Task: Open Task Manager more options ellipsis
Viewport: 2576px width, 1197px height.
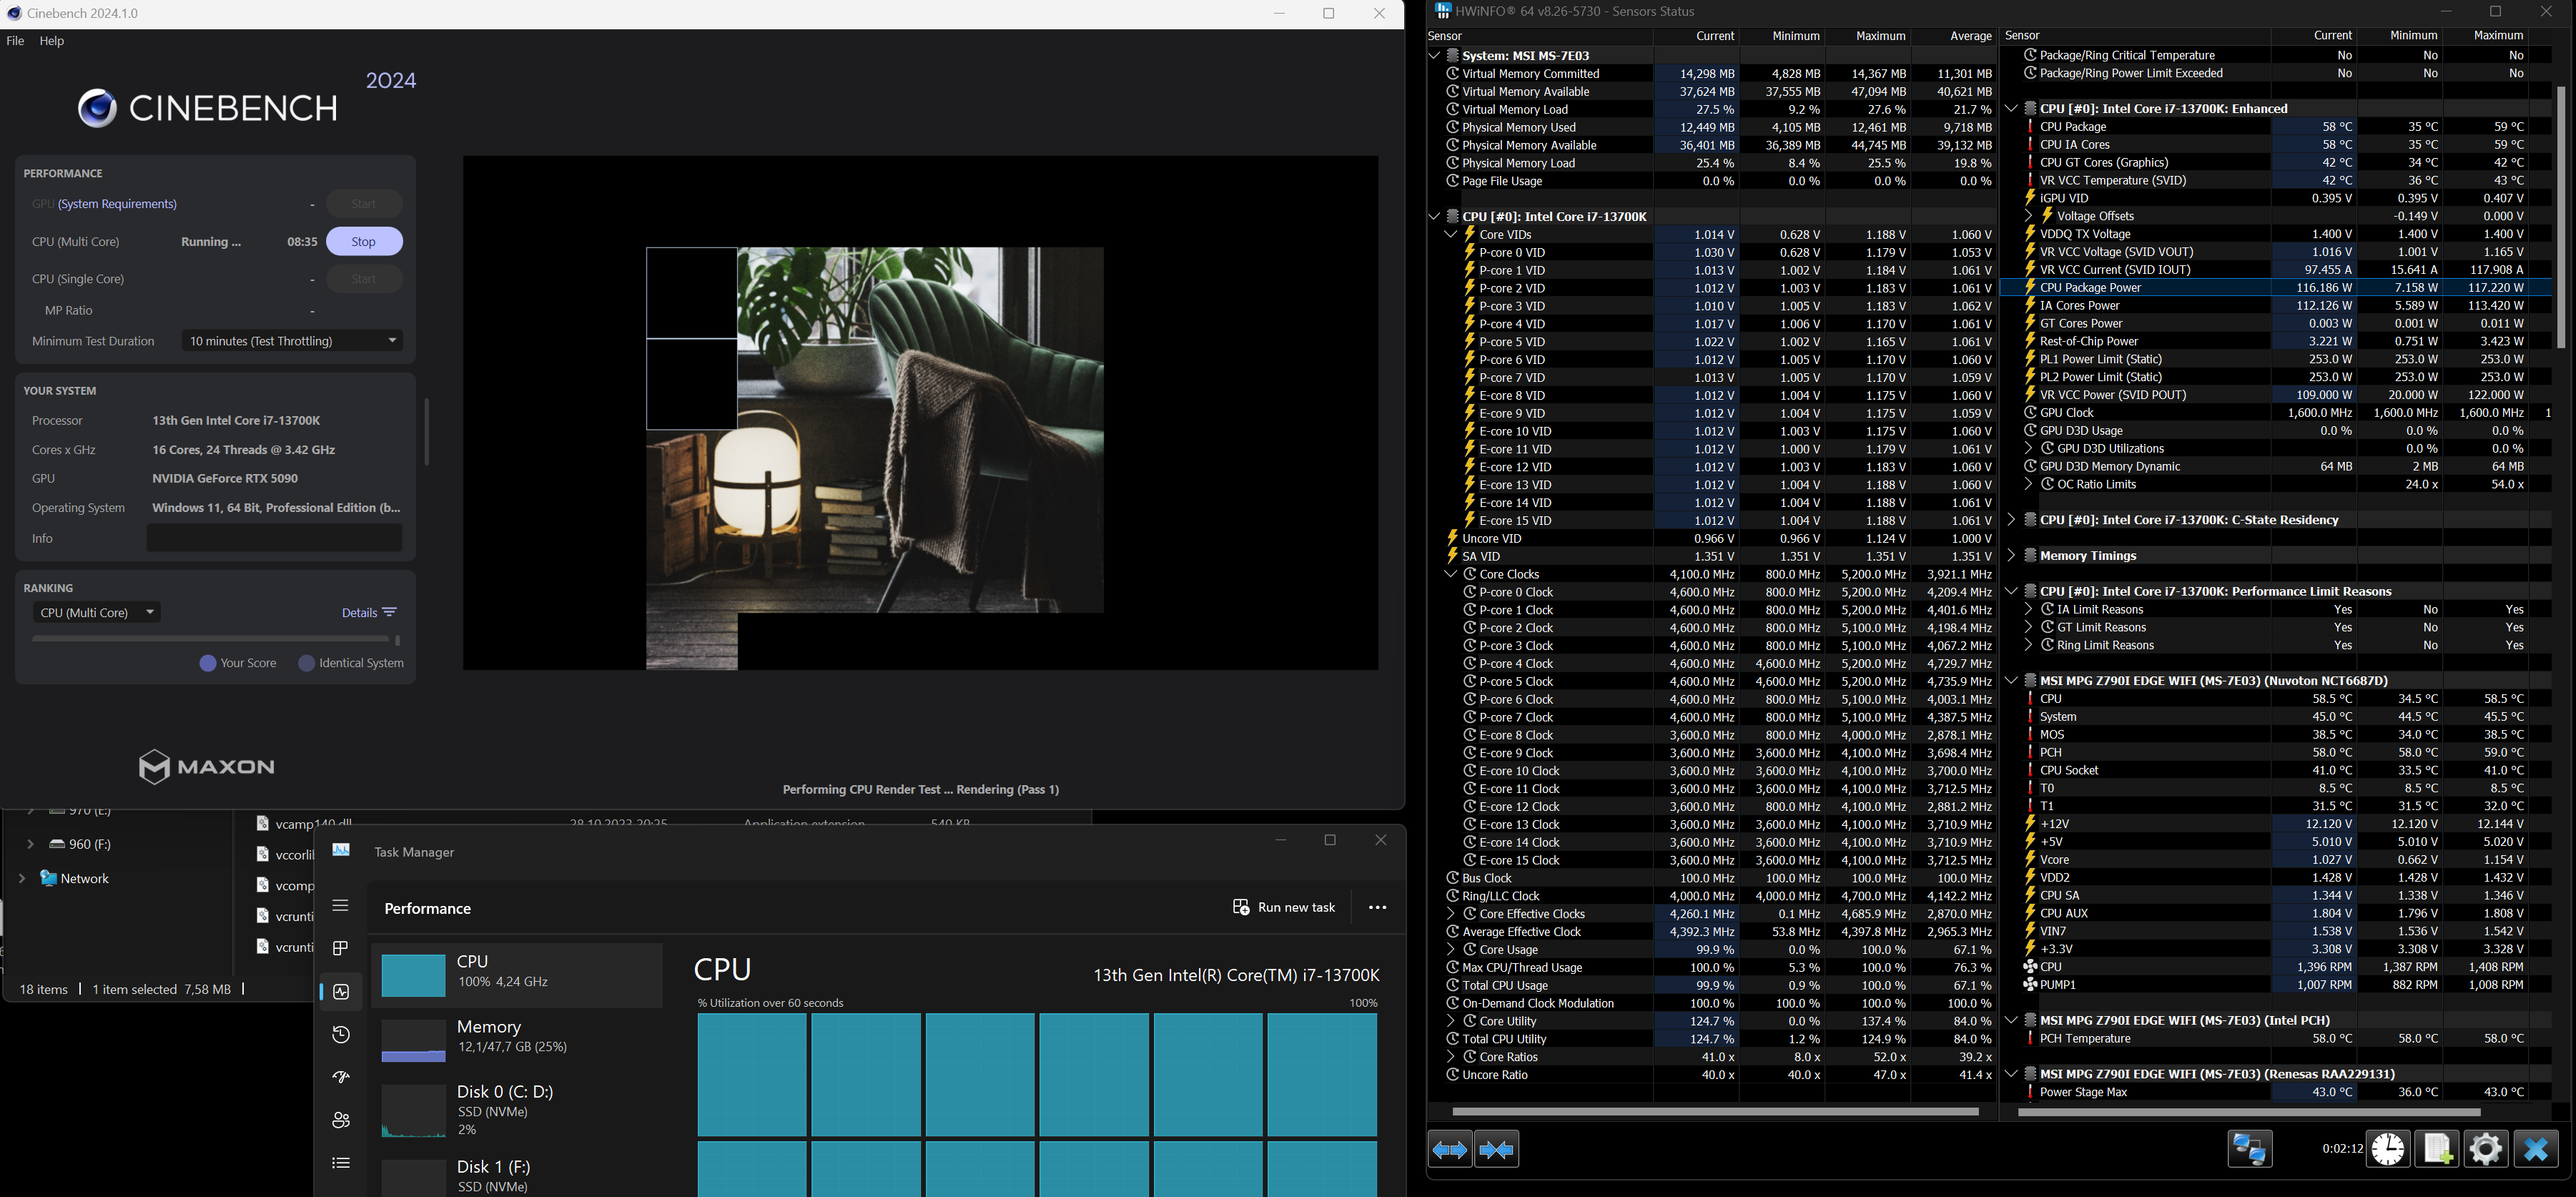Action: tap(1377, 908)
